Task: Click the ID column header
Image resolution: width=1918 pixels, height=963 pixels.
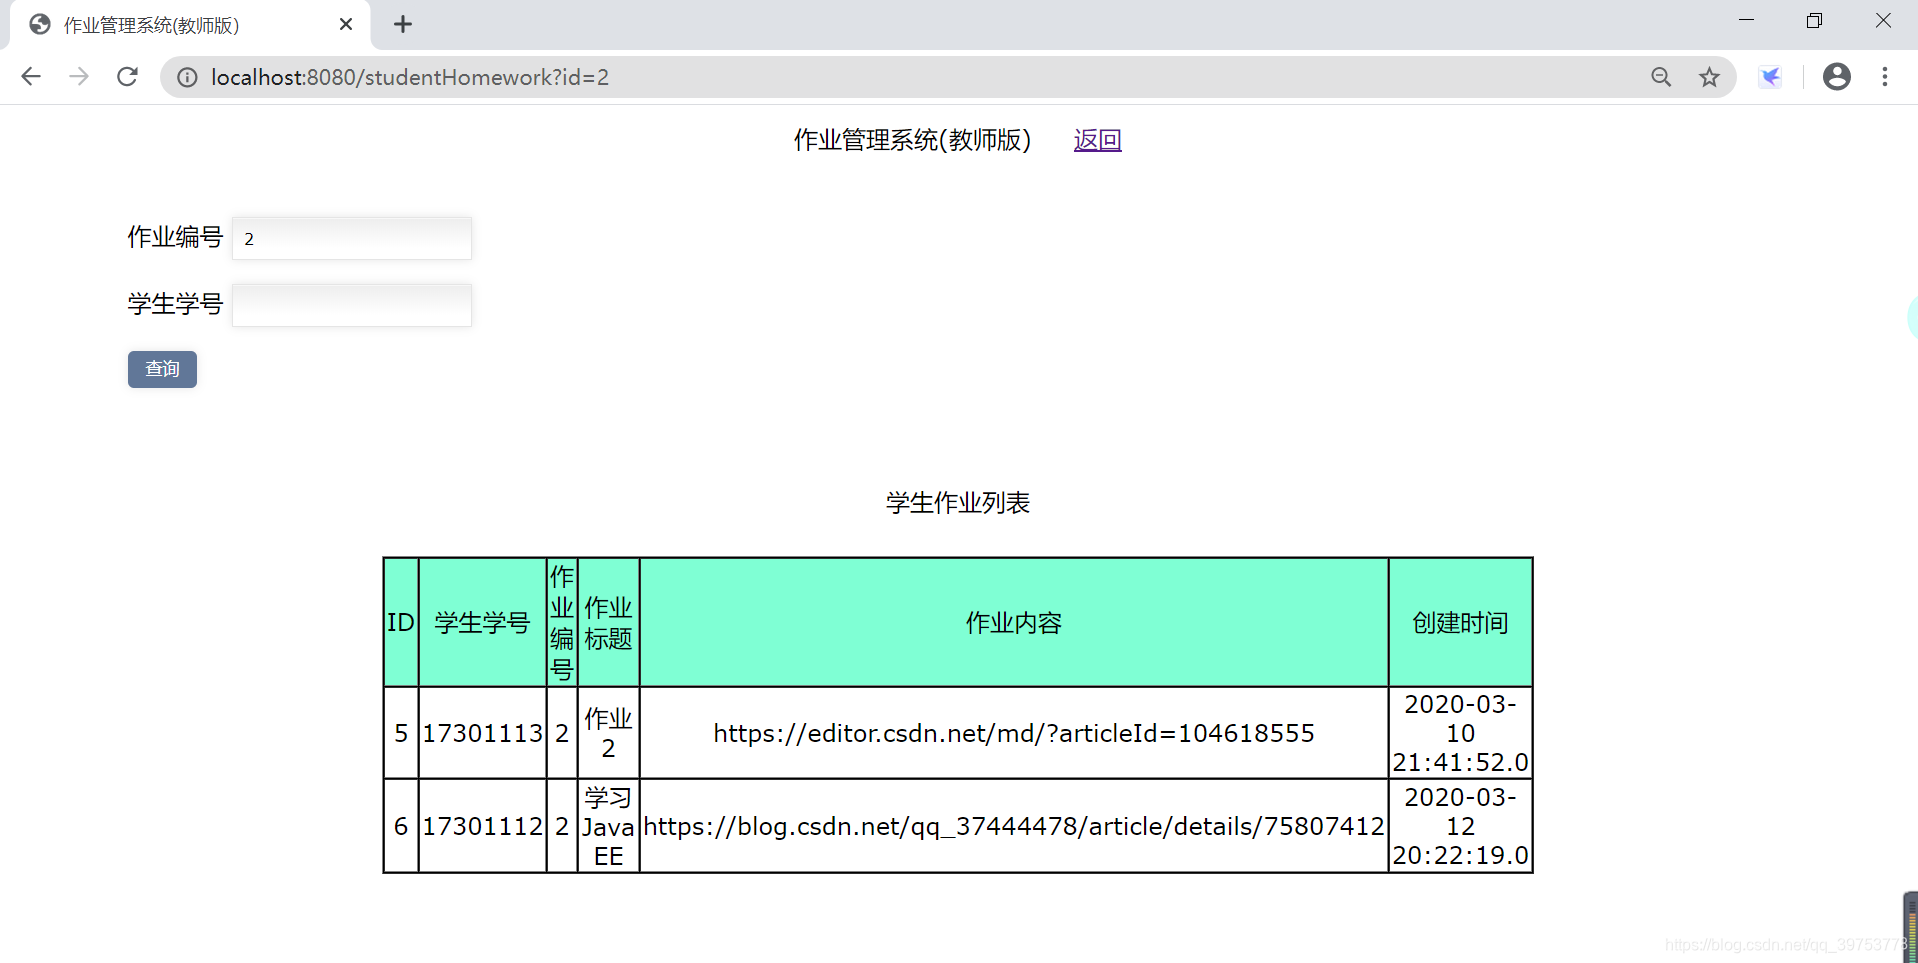Action: [x=400, y=622]
